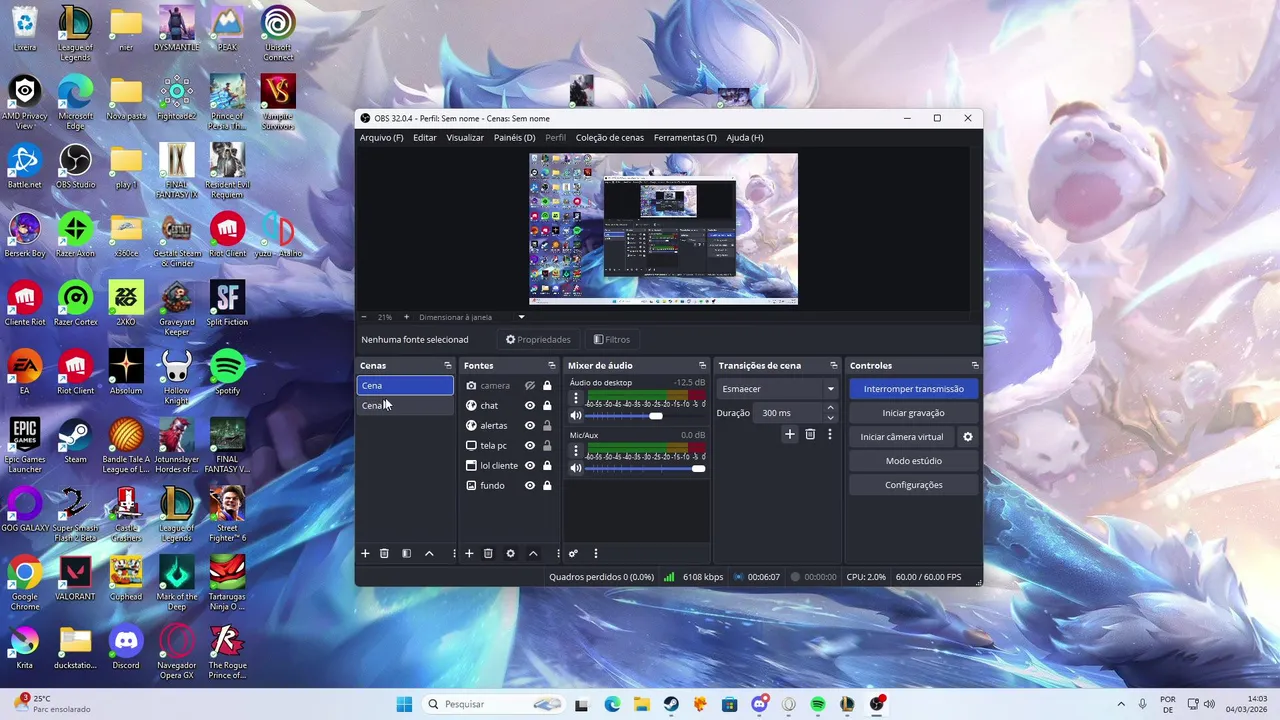Unlock the camera source
1280x720 pixels.
tap(547, 386)
